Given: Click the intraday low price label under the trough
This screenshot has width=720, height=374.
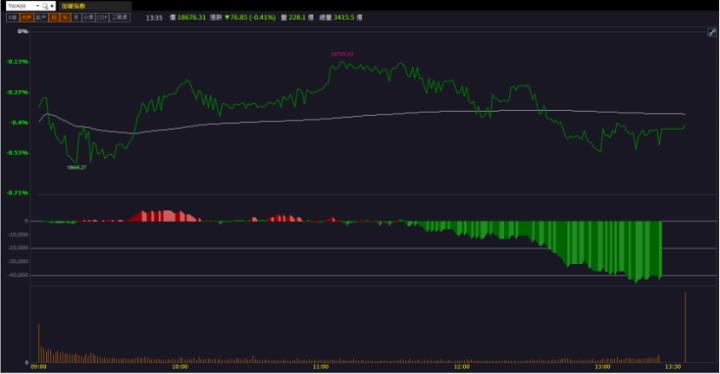Looking at the screenshot, I should (76, 168).
